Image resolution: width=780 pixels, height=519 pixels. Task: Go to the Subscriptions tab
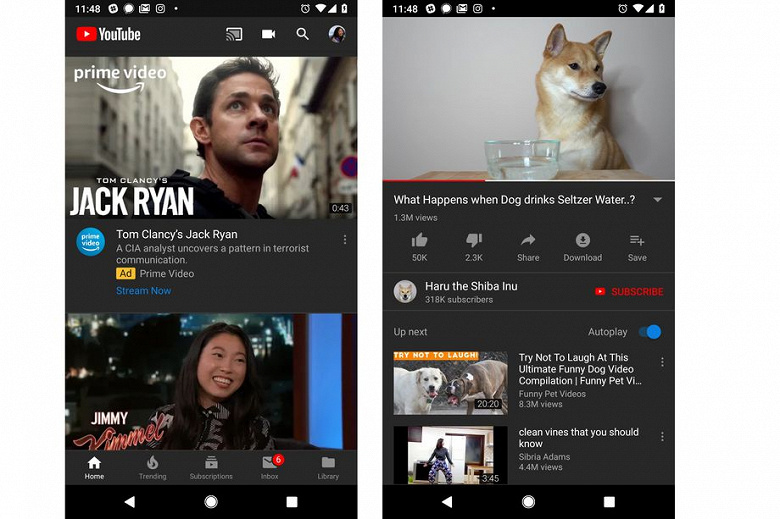[211, 468]
